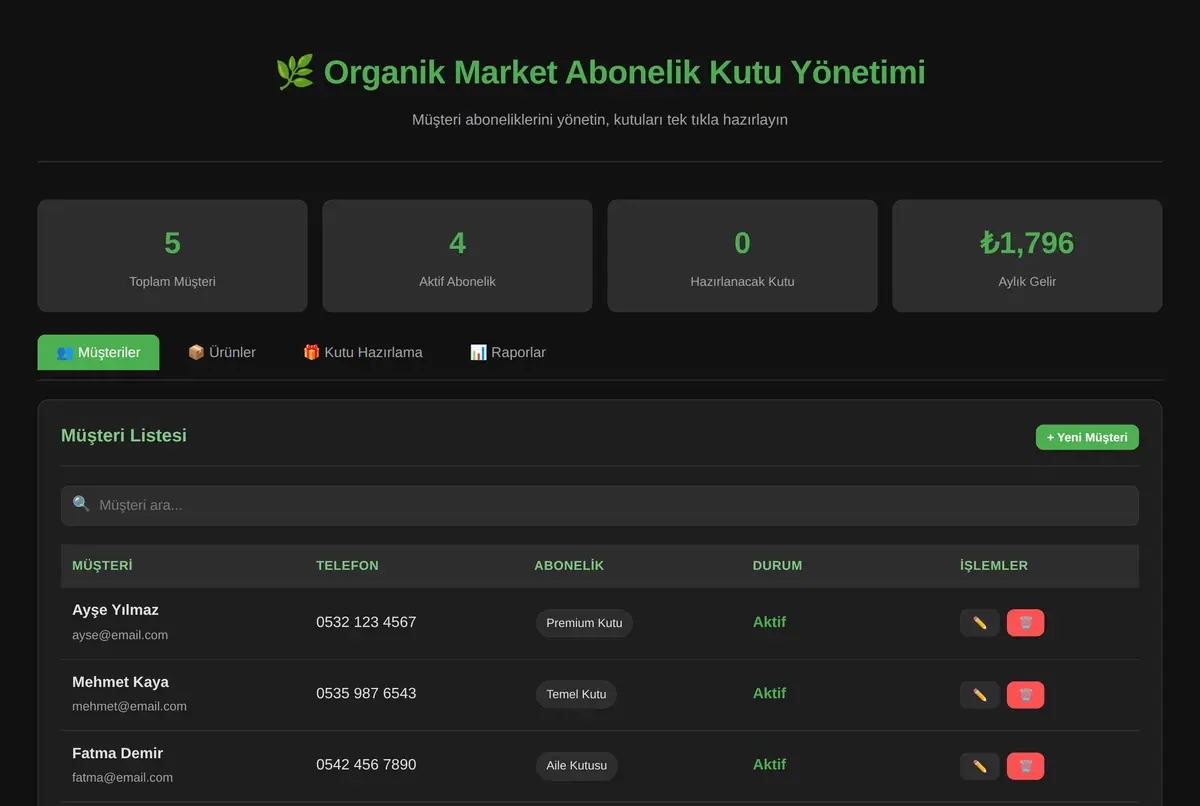
Task: Click the TELEFON column header
Action: tap(347, 566)
